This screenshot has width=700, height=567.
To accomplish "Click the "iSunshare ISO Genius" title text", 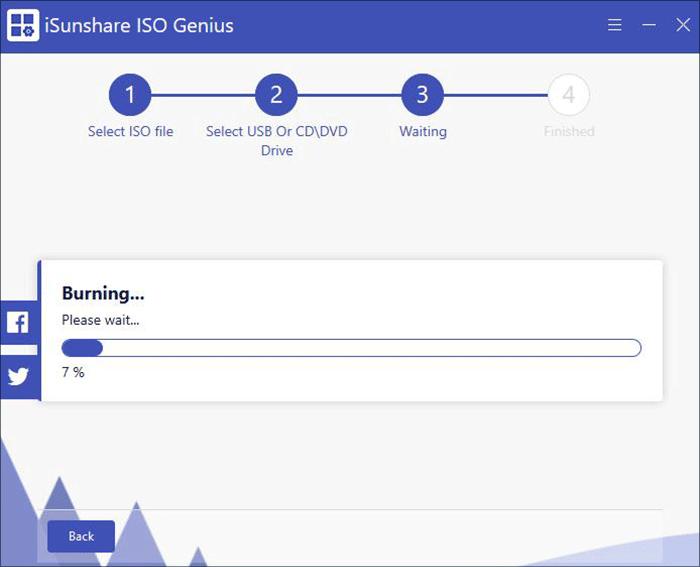I will (139, 25).
